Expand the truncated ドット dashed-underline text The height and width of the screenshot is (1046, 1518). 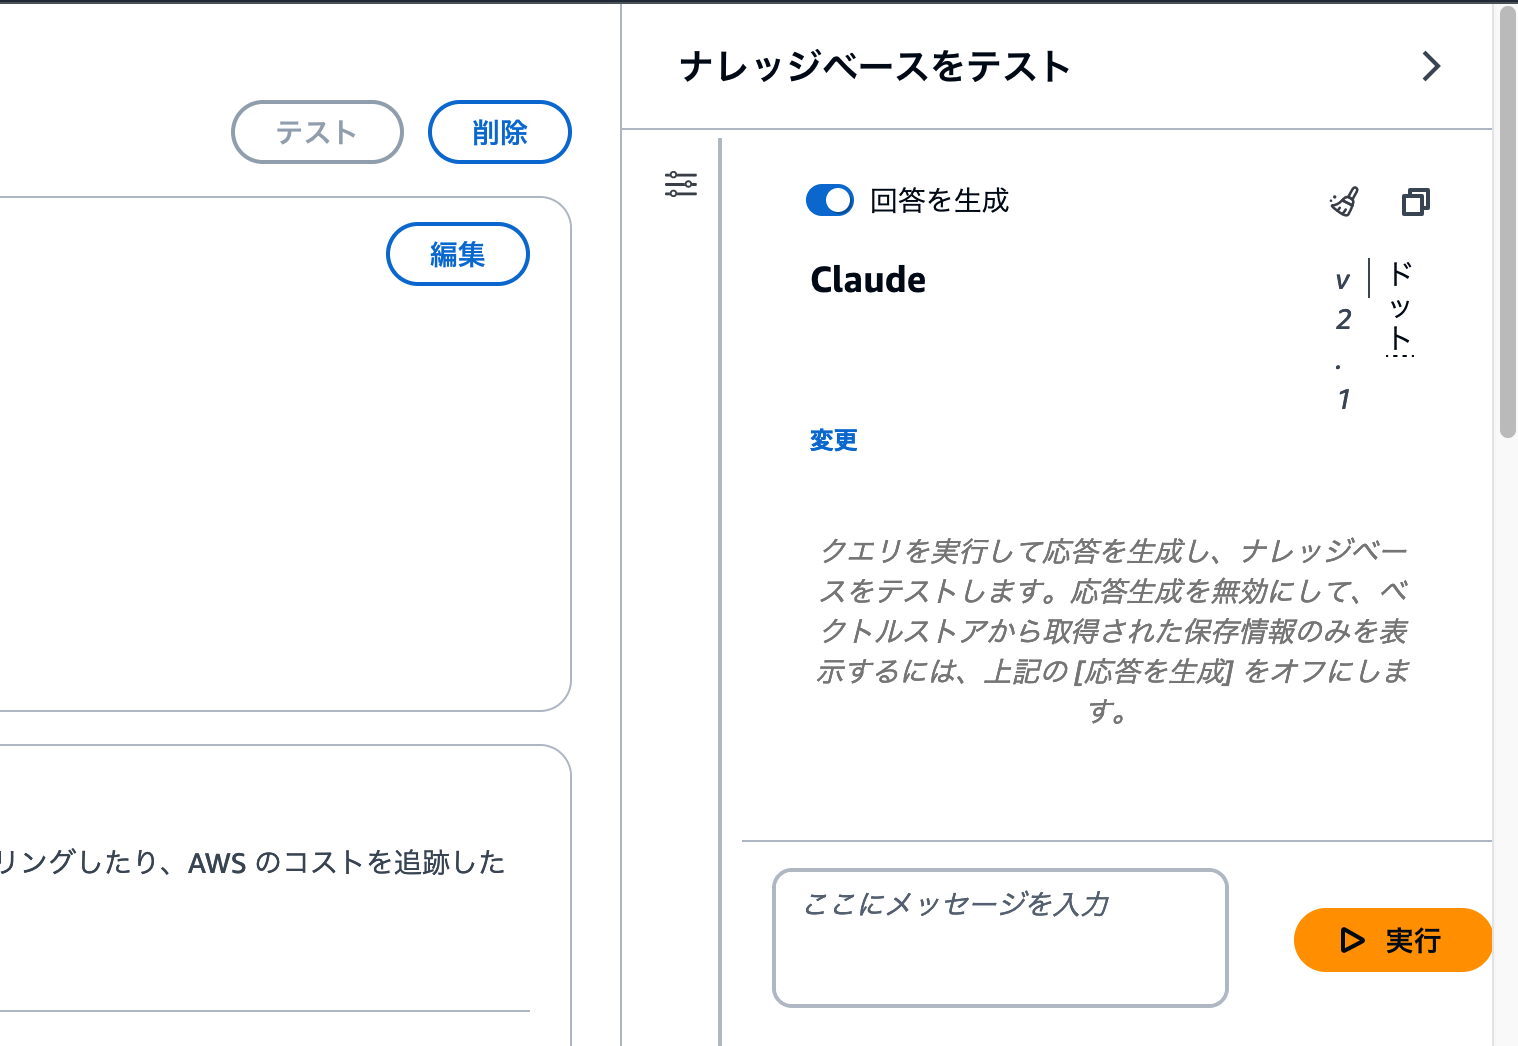coord(1398,310)
